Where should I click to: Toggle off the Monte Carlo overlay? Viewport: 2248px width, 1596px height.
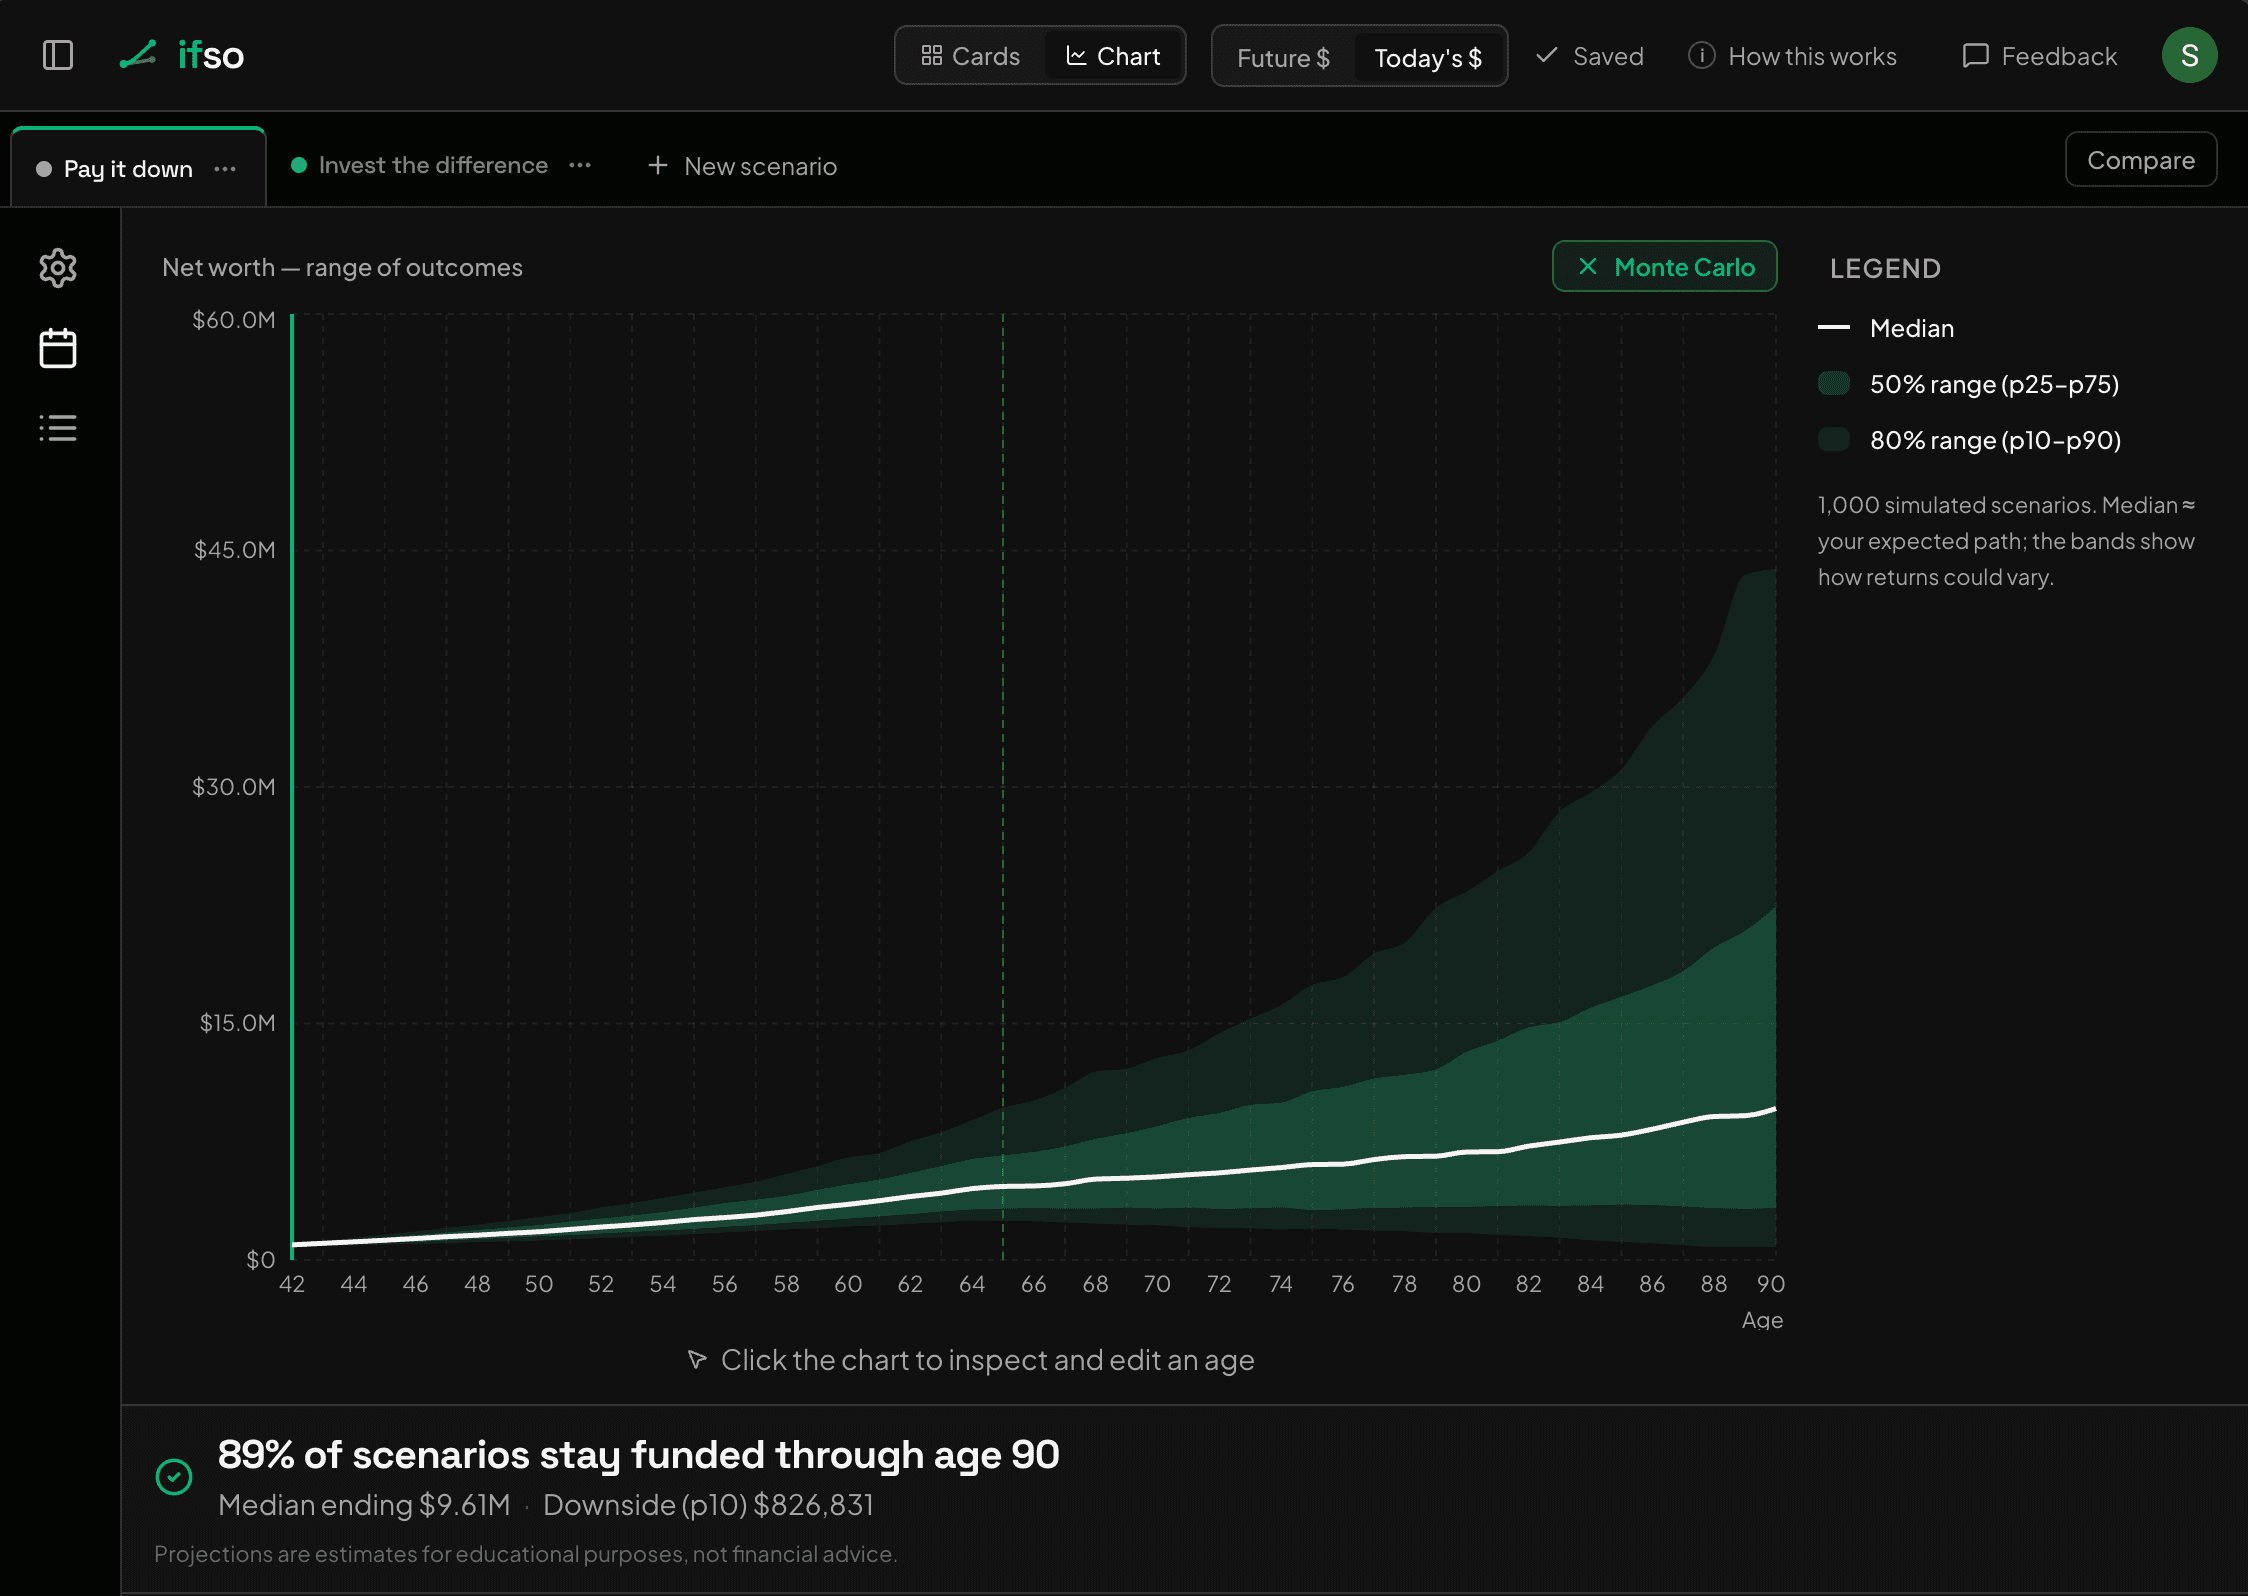coord(1664,266)
